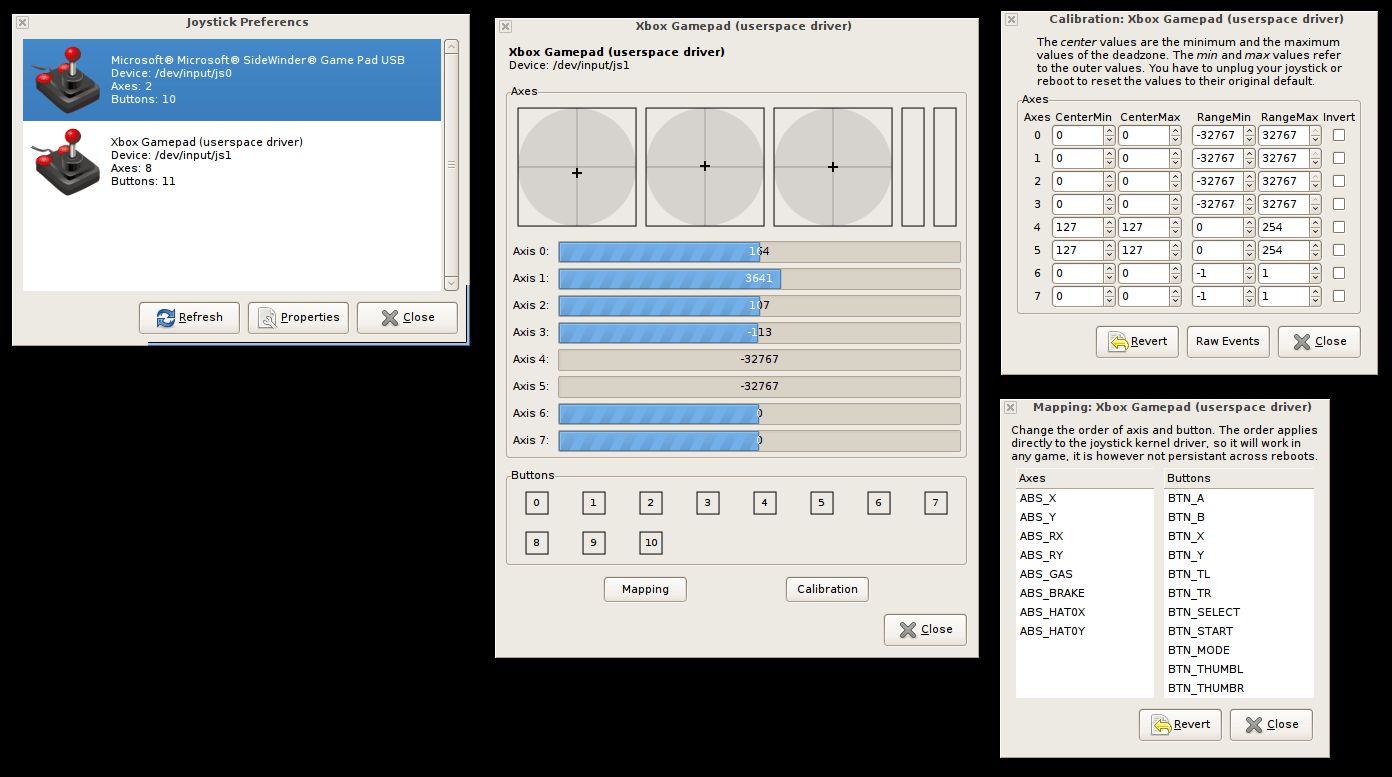Select ABS_GAS in the Axes list

(x=1046, y=574)
